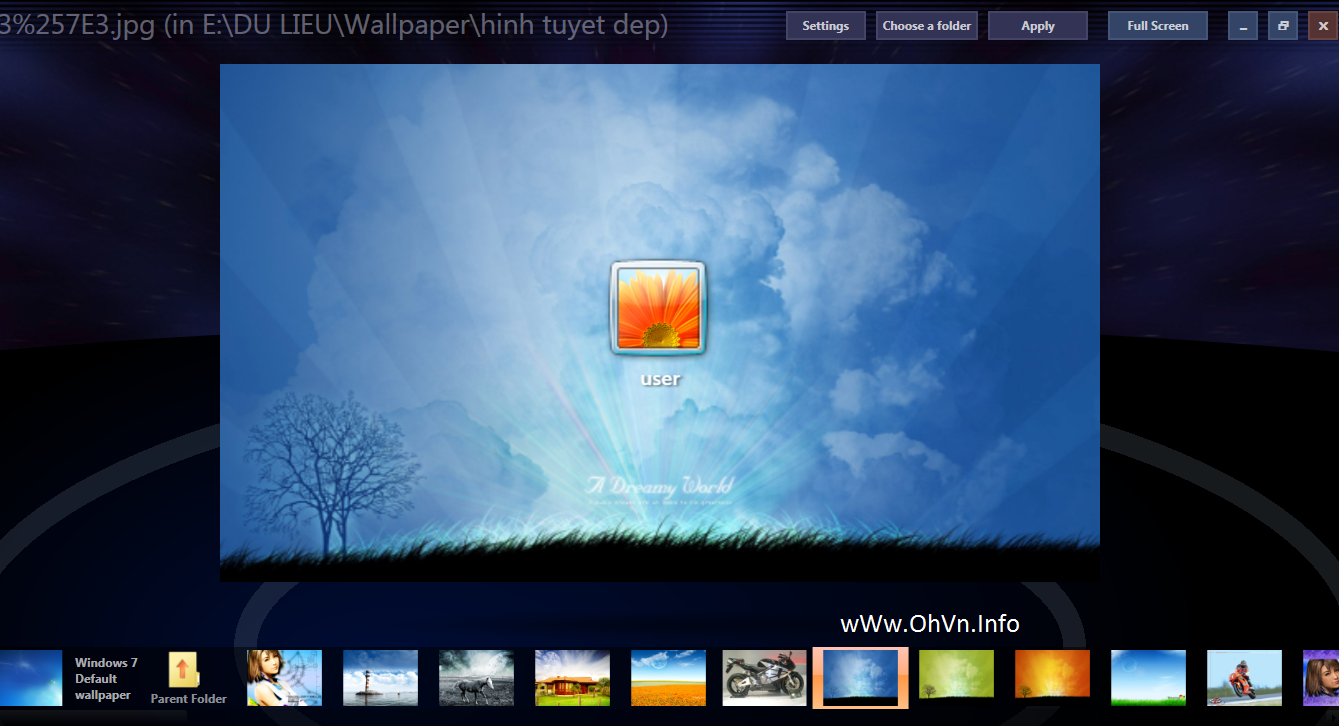
Task: Select the anime girl with blue background thumbnail
Action: tap(285, 678)
